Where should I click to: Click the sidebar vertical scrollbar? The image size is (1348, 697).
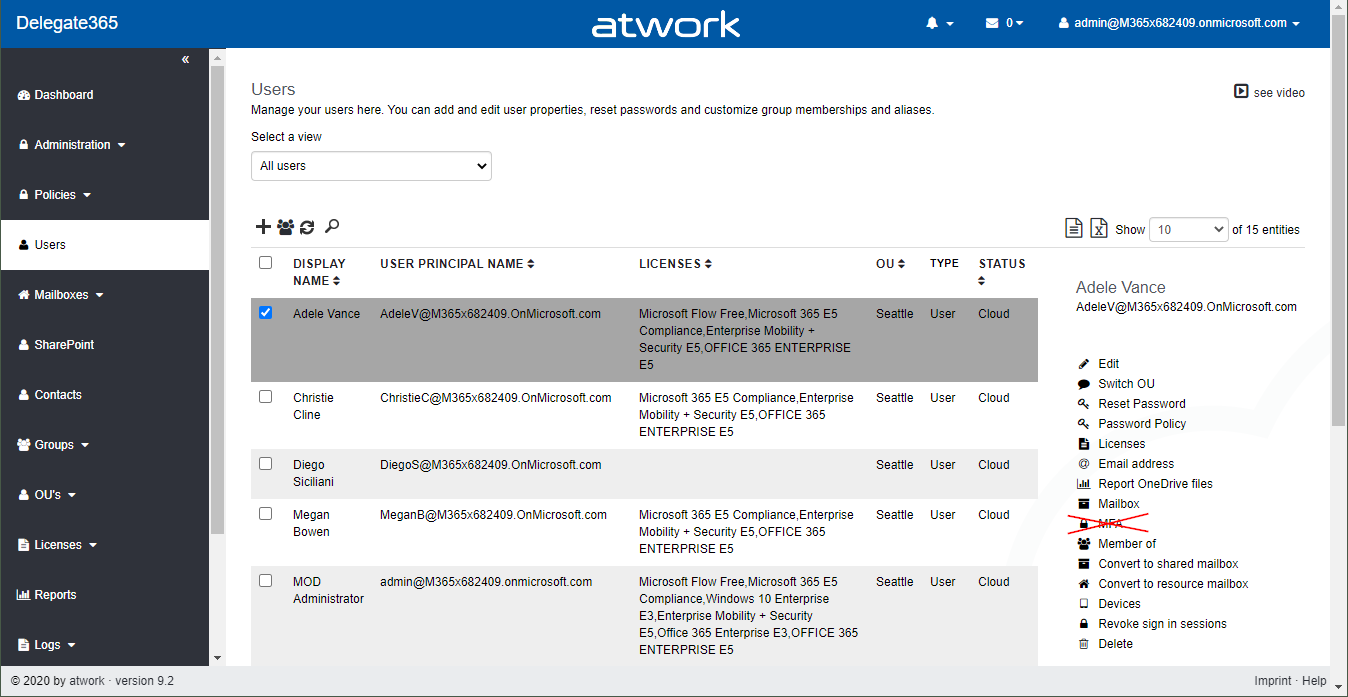217,300
